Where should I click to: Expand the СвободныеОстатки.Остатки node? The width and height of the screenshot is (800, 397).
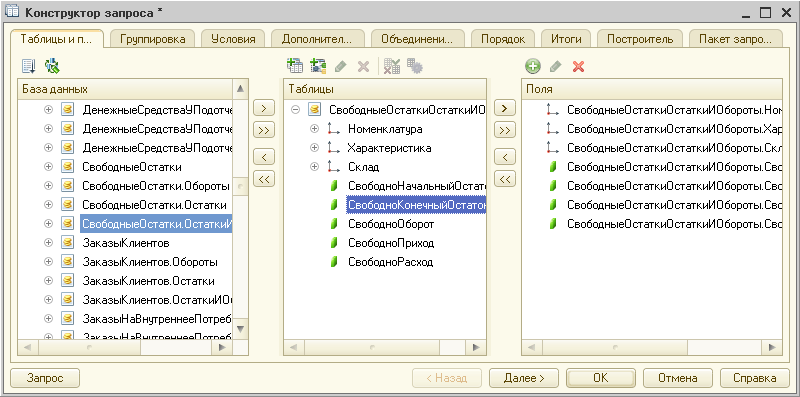(x=48, y=205)
